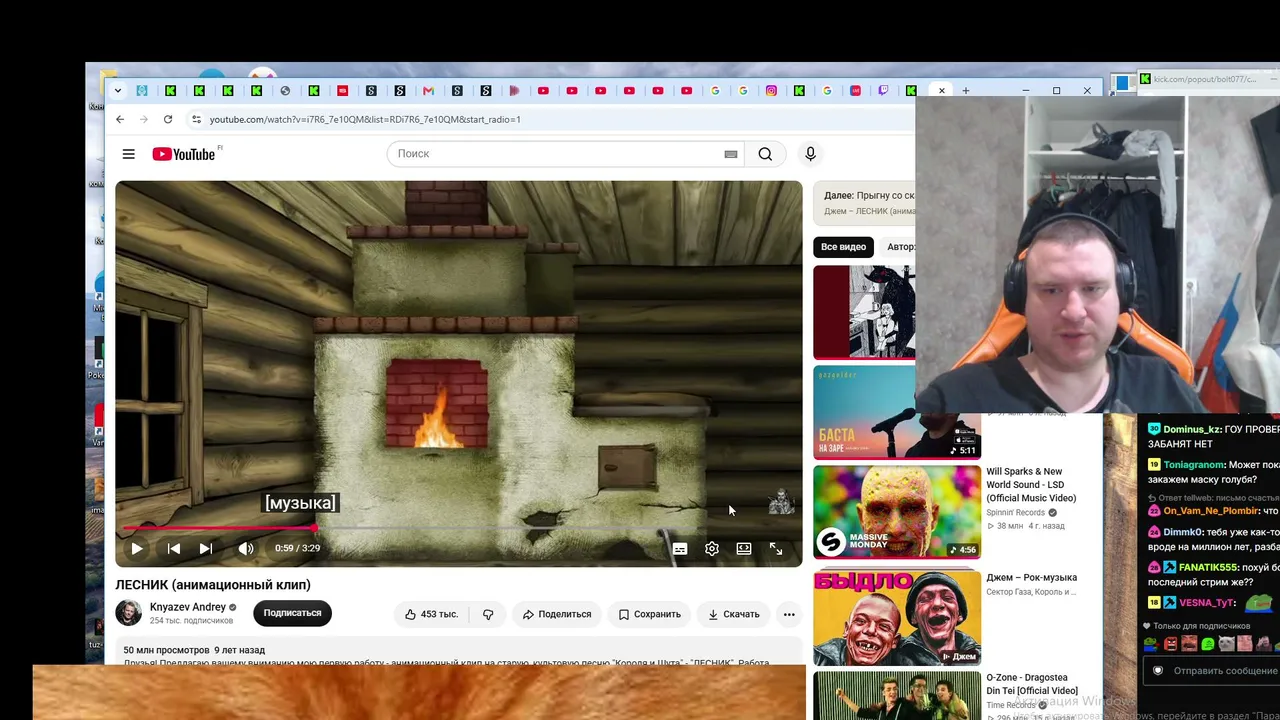
Task: Click the browser back arrow
Action: (120, 120)
